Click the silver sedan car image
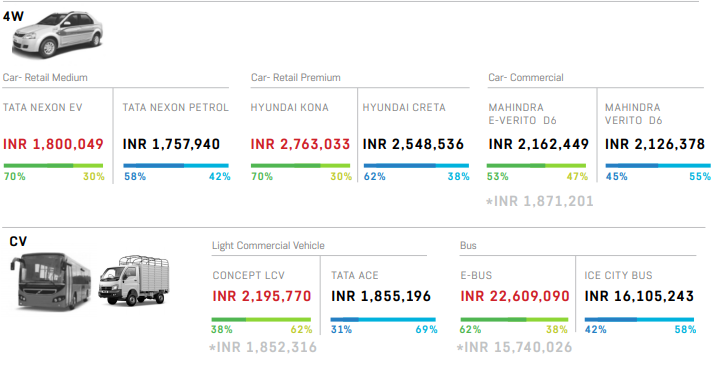The image size is (719, 389). tap(57, 35)
